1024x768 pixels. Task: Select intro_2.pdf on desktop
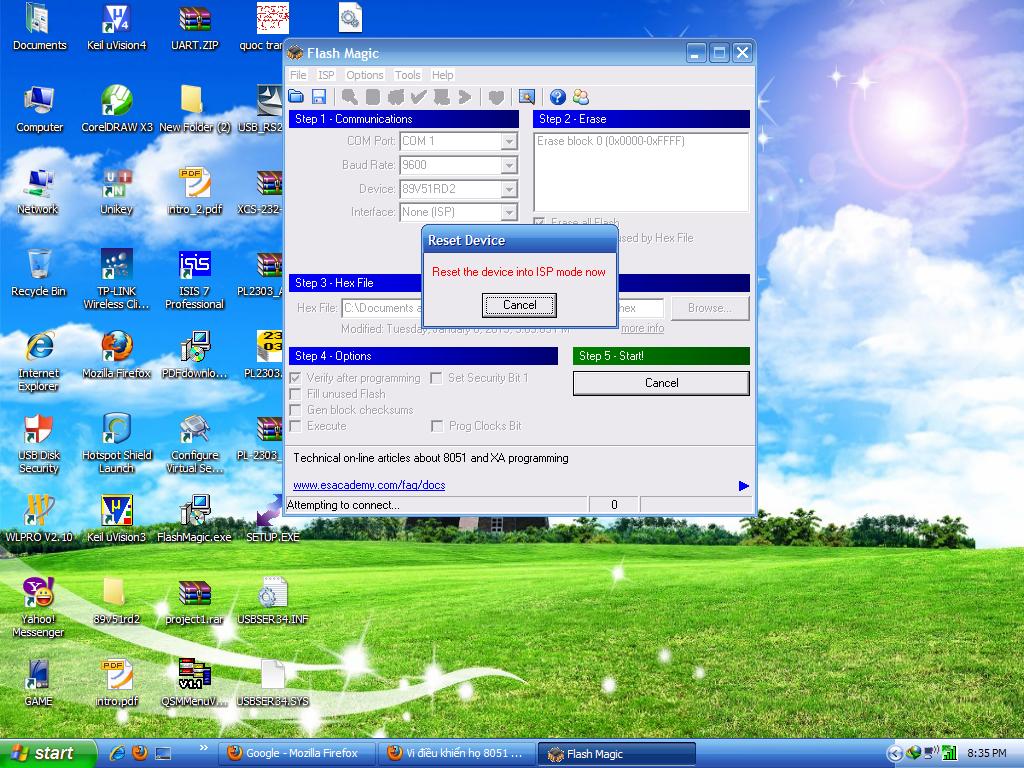194,191
